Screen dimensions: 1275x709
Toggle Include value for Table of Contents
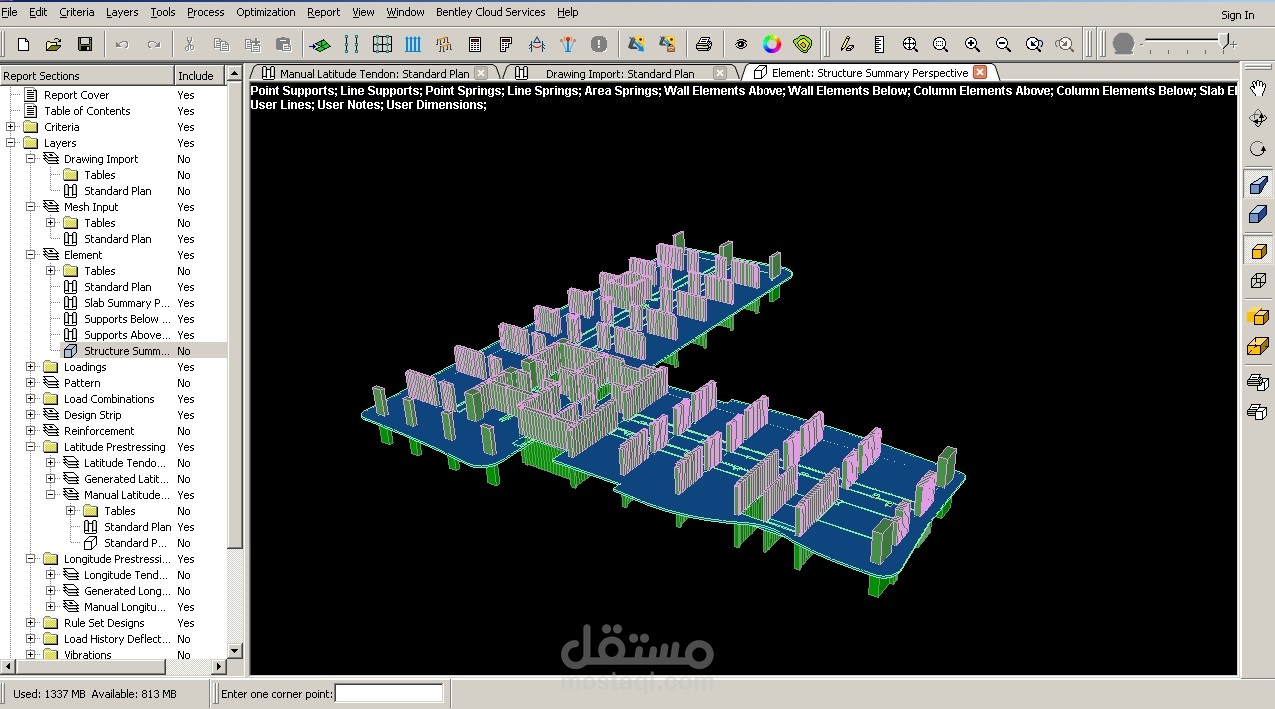186,111
